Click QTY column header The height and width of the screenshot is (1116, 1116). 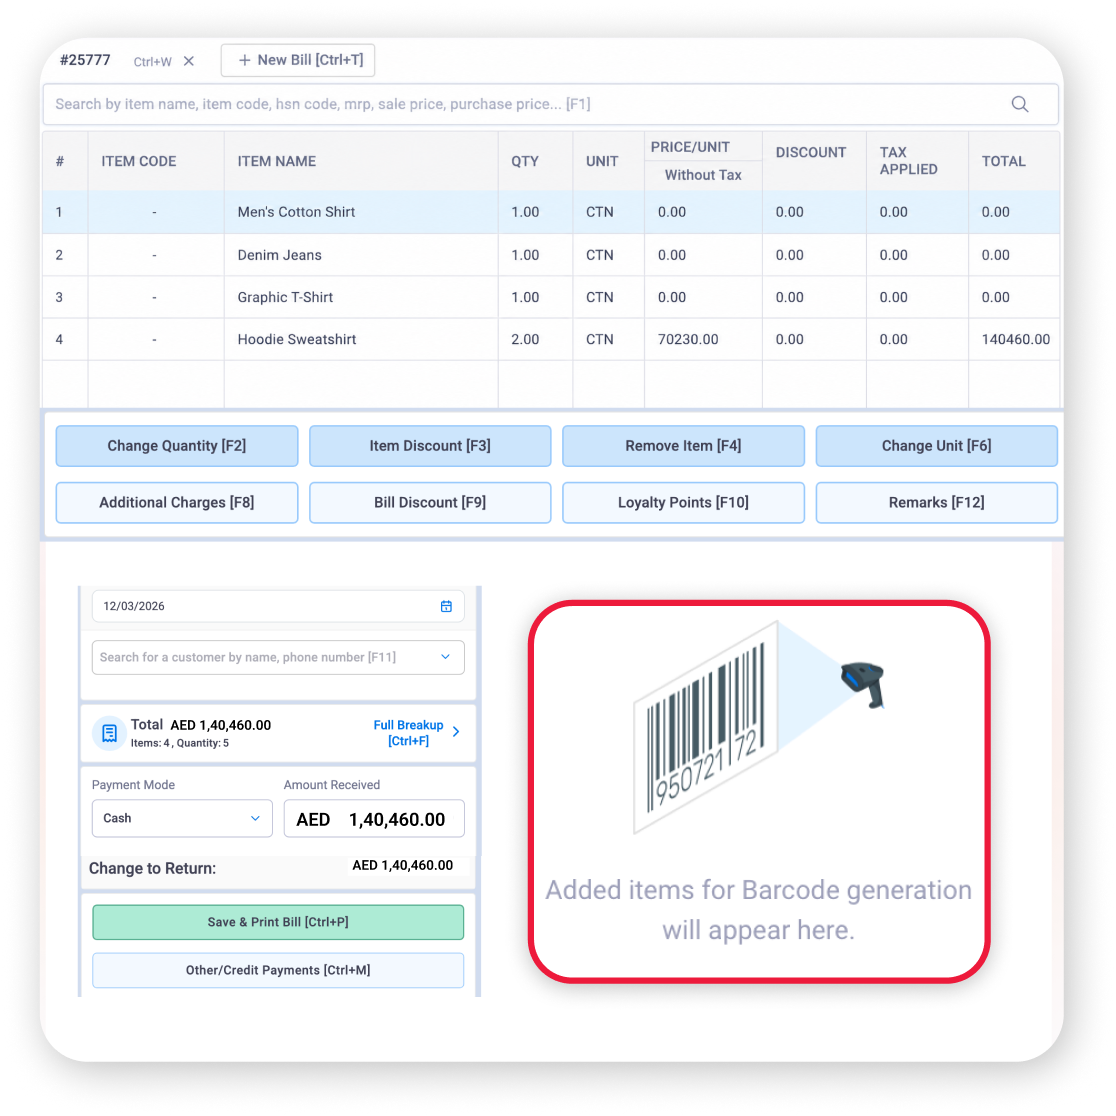(x=525, y=162)
